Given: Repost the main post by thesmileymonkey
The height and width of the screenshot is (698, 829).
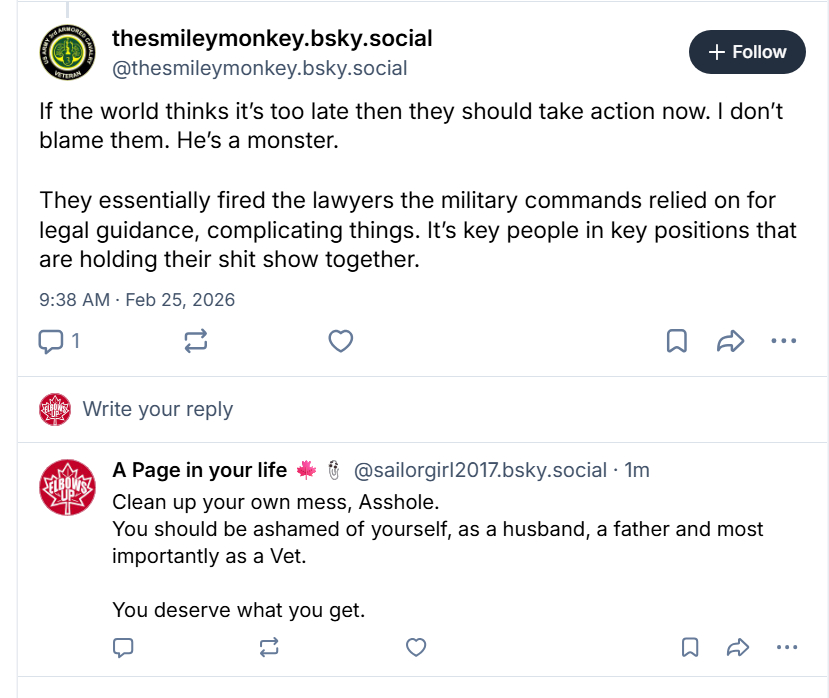Looking at the screenshot, I should click(196, 341).
